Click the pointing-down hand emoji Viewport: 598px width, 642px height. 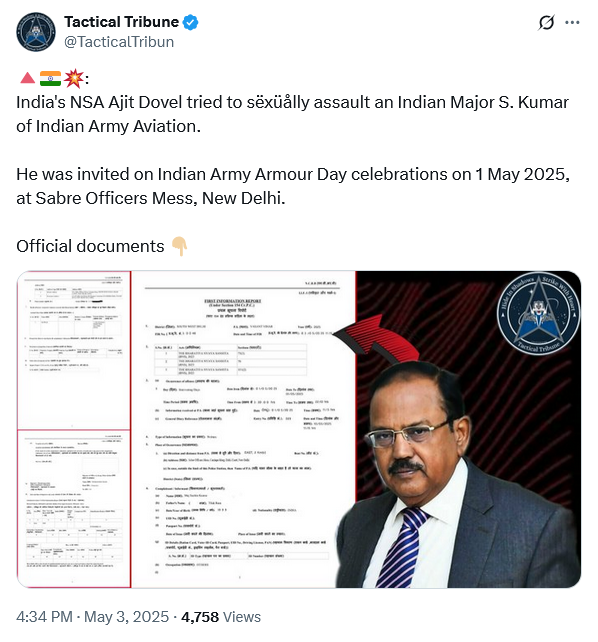[179, 246]
